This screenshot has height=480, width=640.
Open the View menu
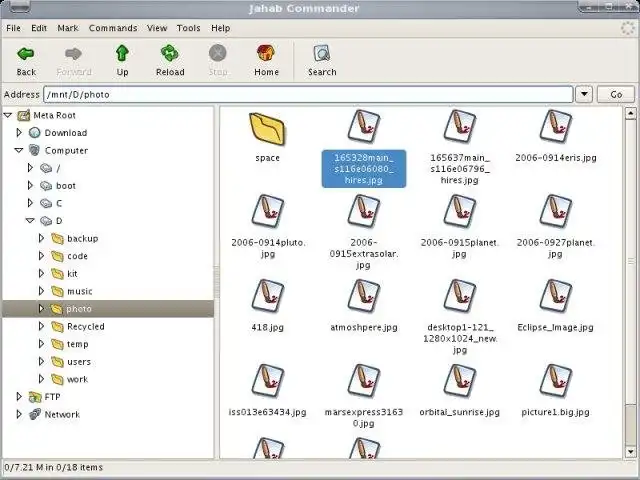[157, 28]
